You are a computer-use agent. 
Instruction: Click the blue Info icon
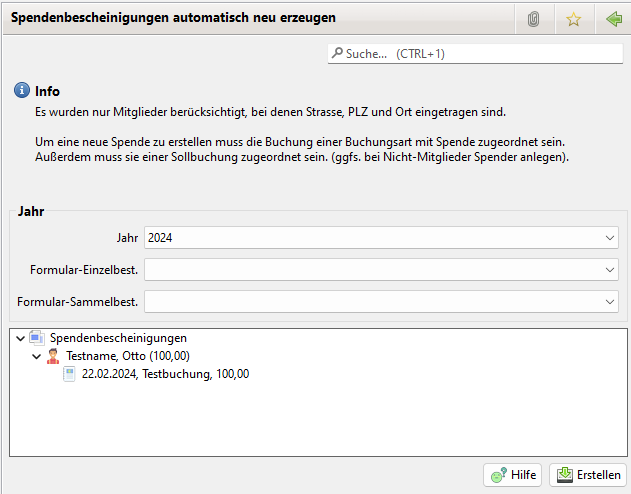(x=22, y=91)
